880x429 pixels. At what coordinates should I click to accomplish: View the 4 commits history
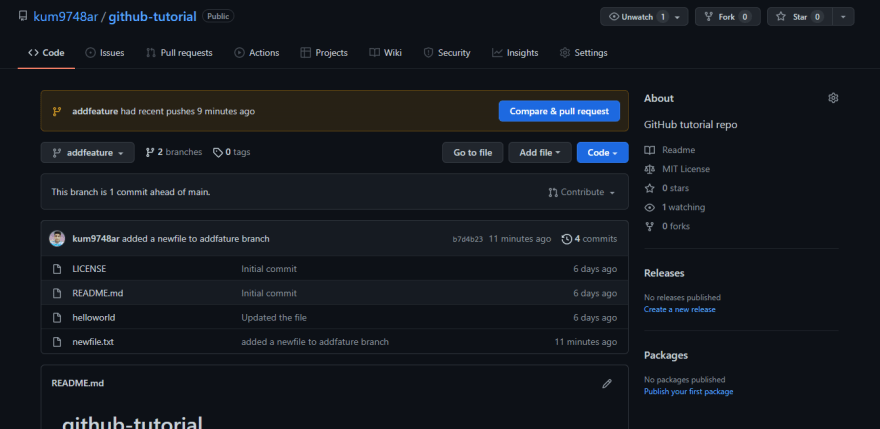tap(589, 239)
